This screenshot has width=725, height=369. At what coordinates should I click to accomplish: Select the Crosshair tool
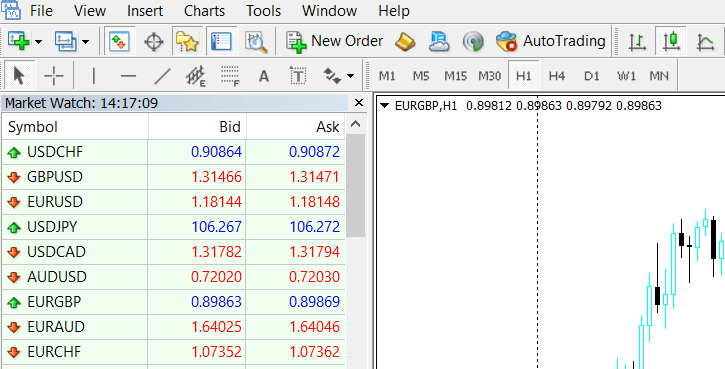[x=54, y=75]
